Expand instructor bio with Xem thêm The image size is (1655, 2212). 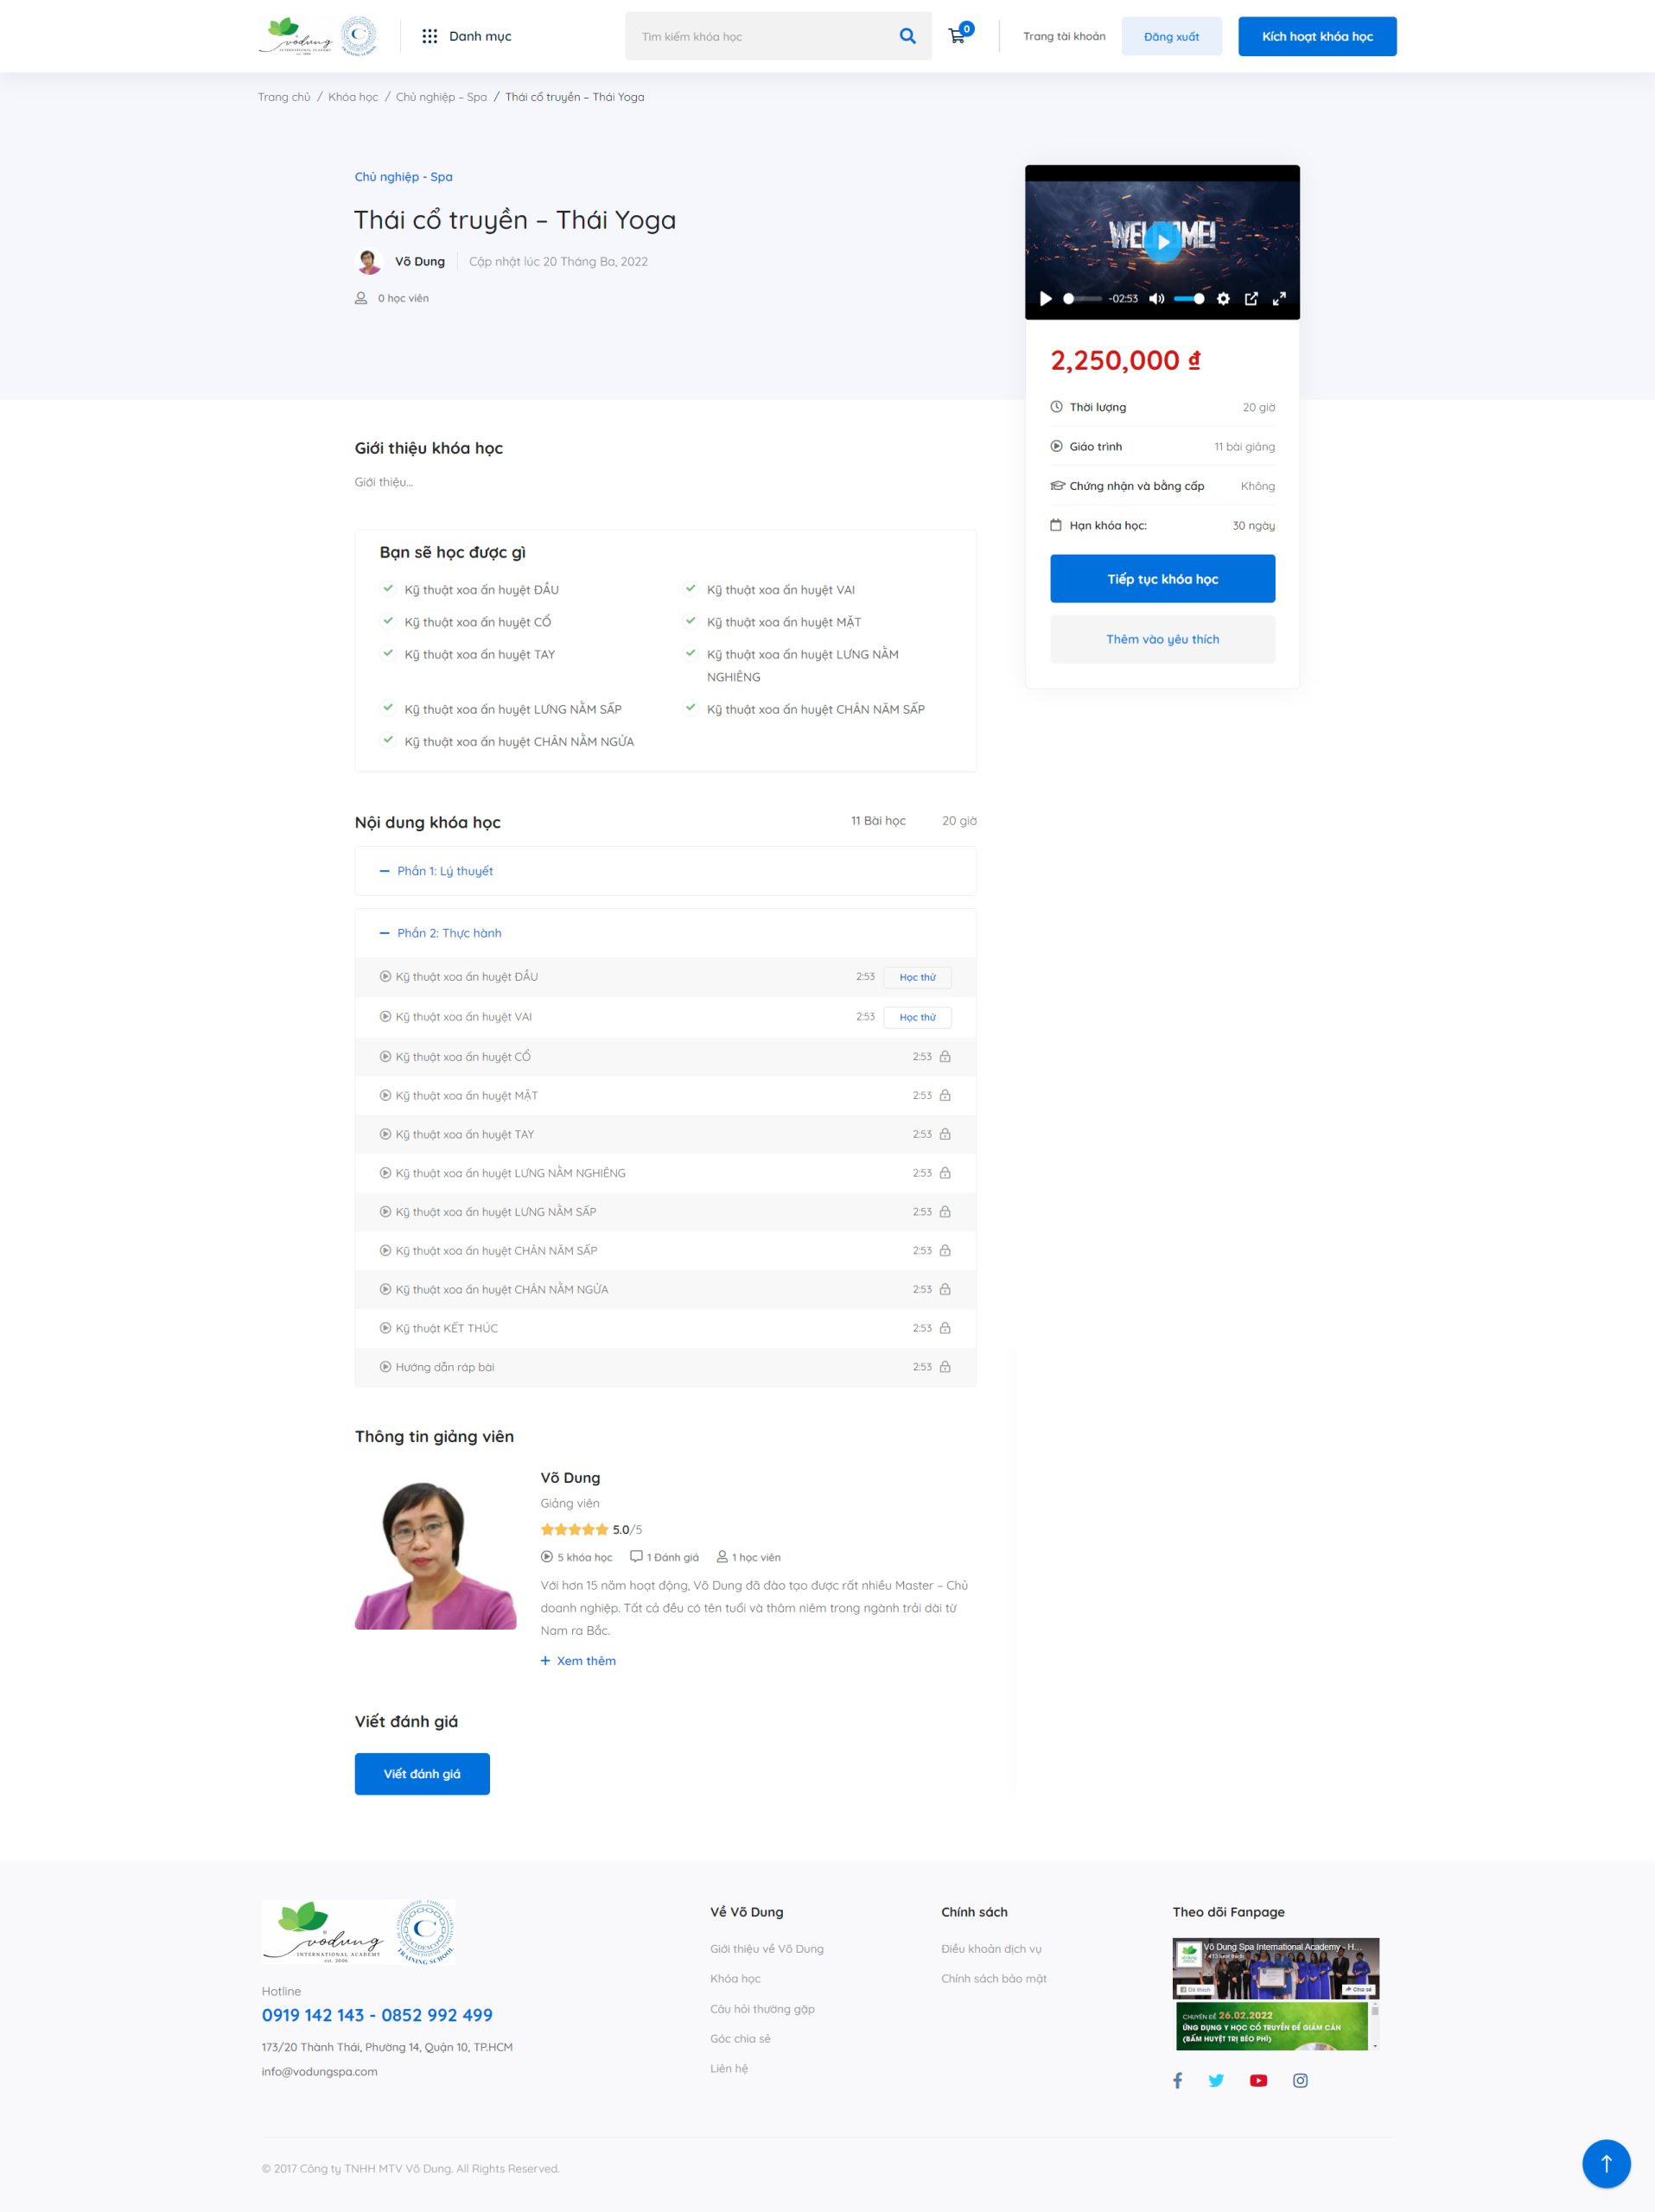tap(578, 1660)
